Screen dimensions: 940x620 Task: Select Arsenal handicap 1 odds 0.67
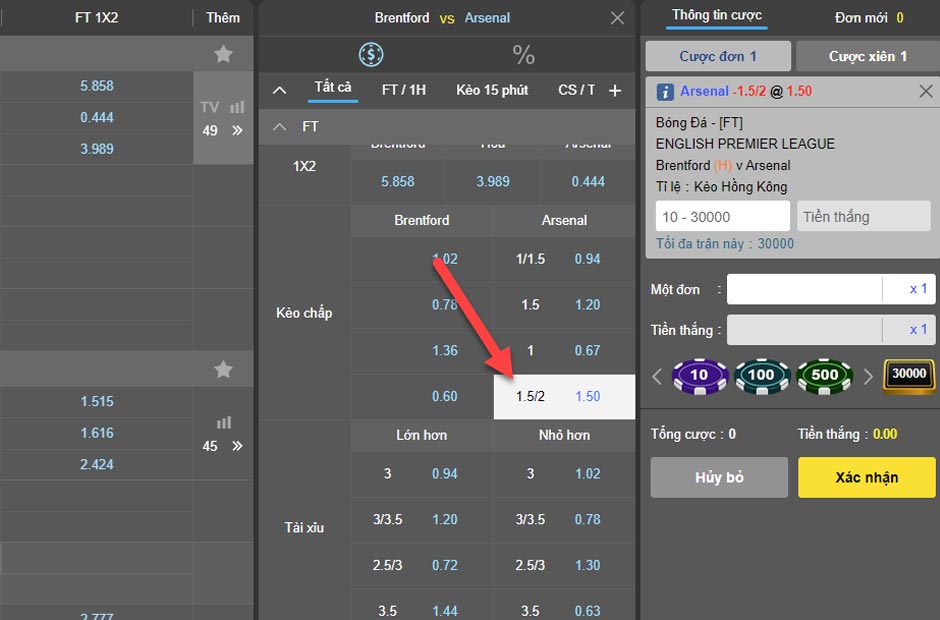click(564, 350)
